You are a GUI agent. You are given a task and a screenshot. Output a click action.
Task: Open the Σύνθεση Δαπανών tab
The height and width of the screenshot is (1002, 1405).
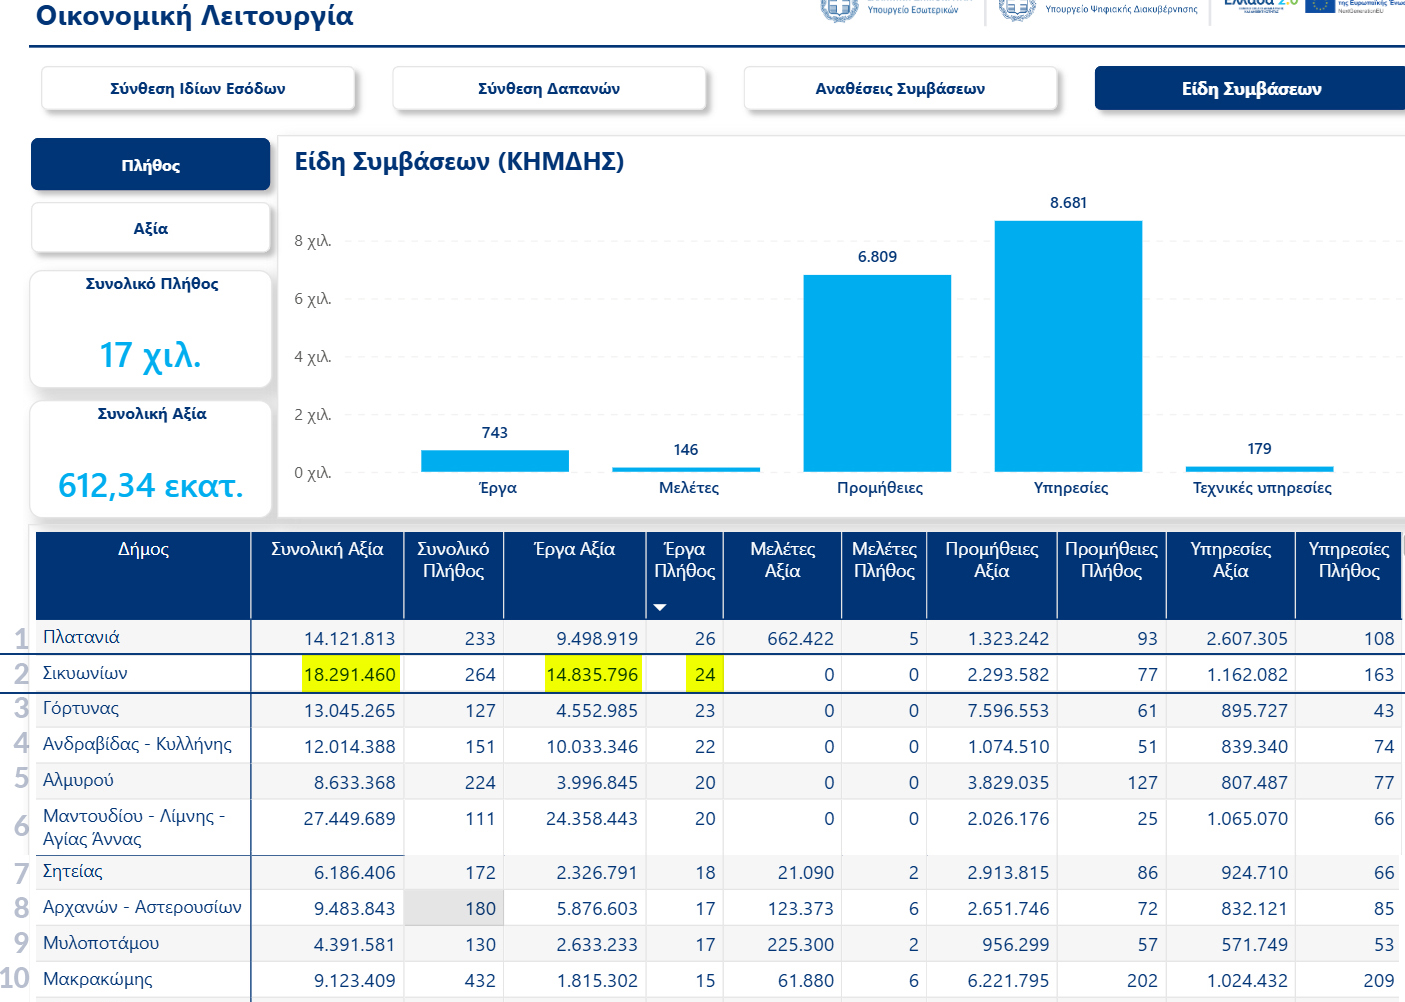(549, 89)
